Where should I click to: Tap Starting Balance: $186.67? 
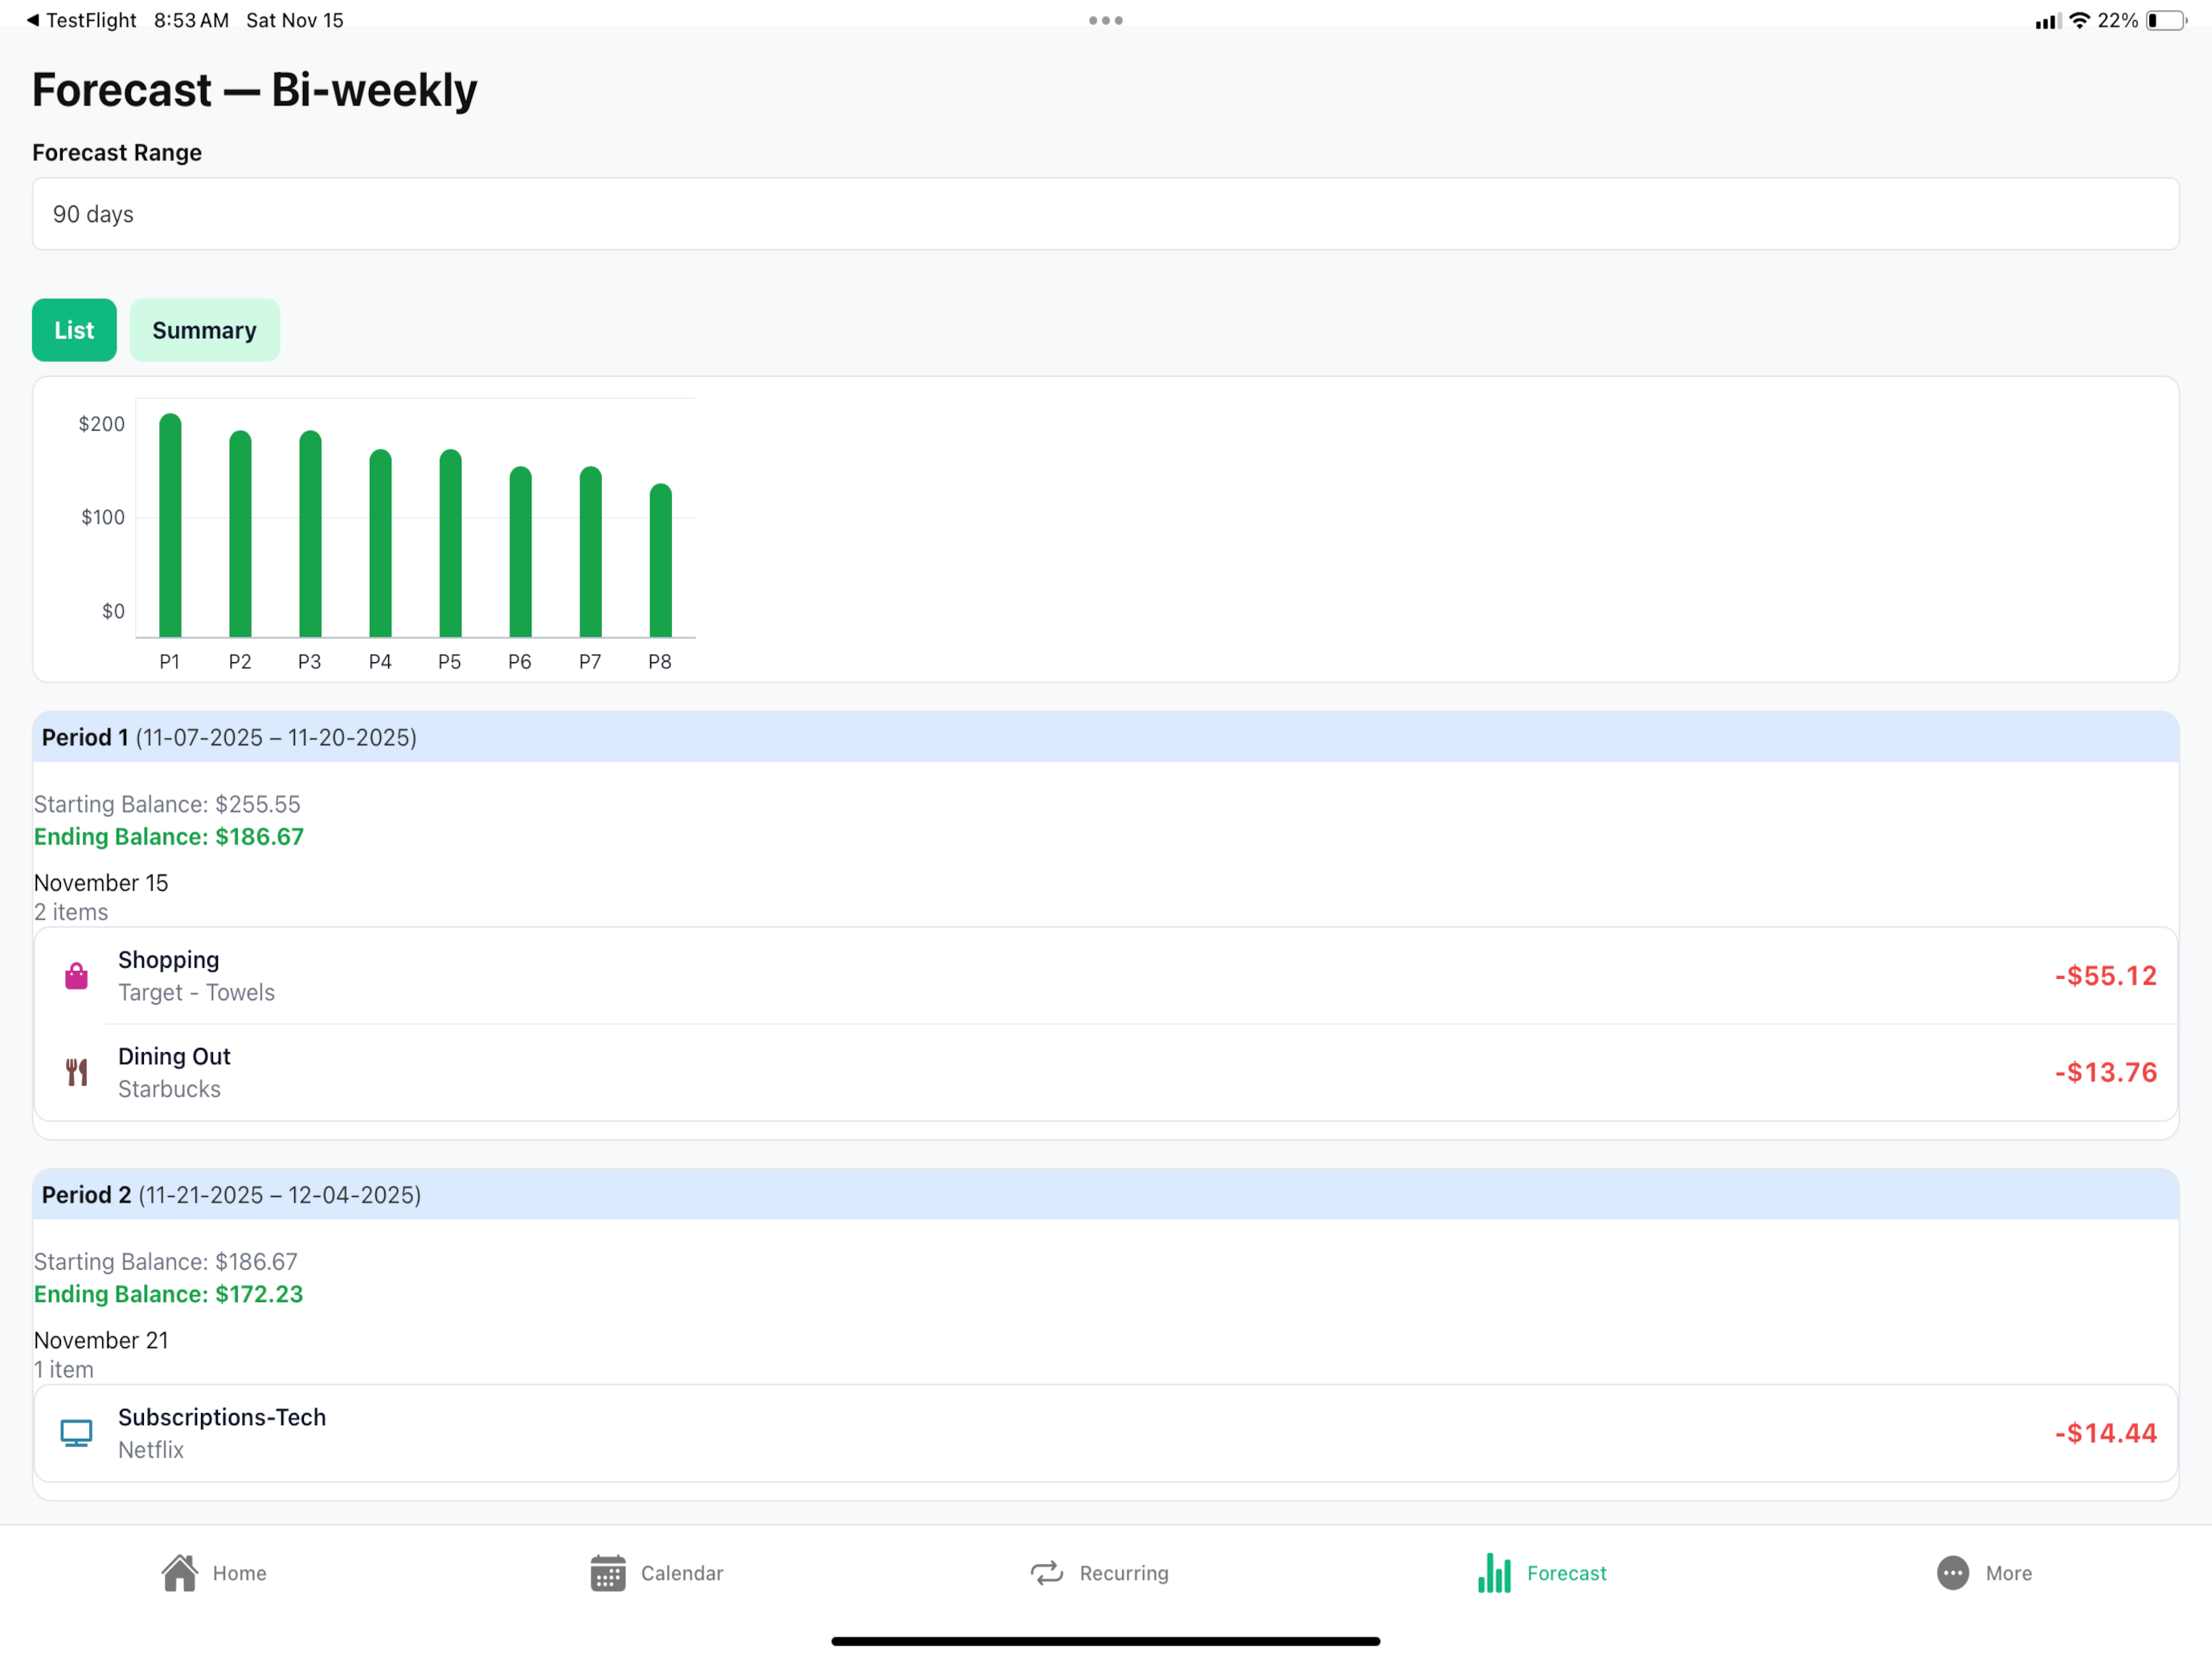(x=166, y=1262)
